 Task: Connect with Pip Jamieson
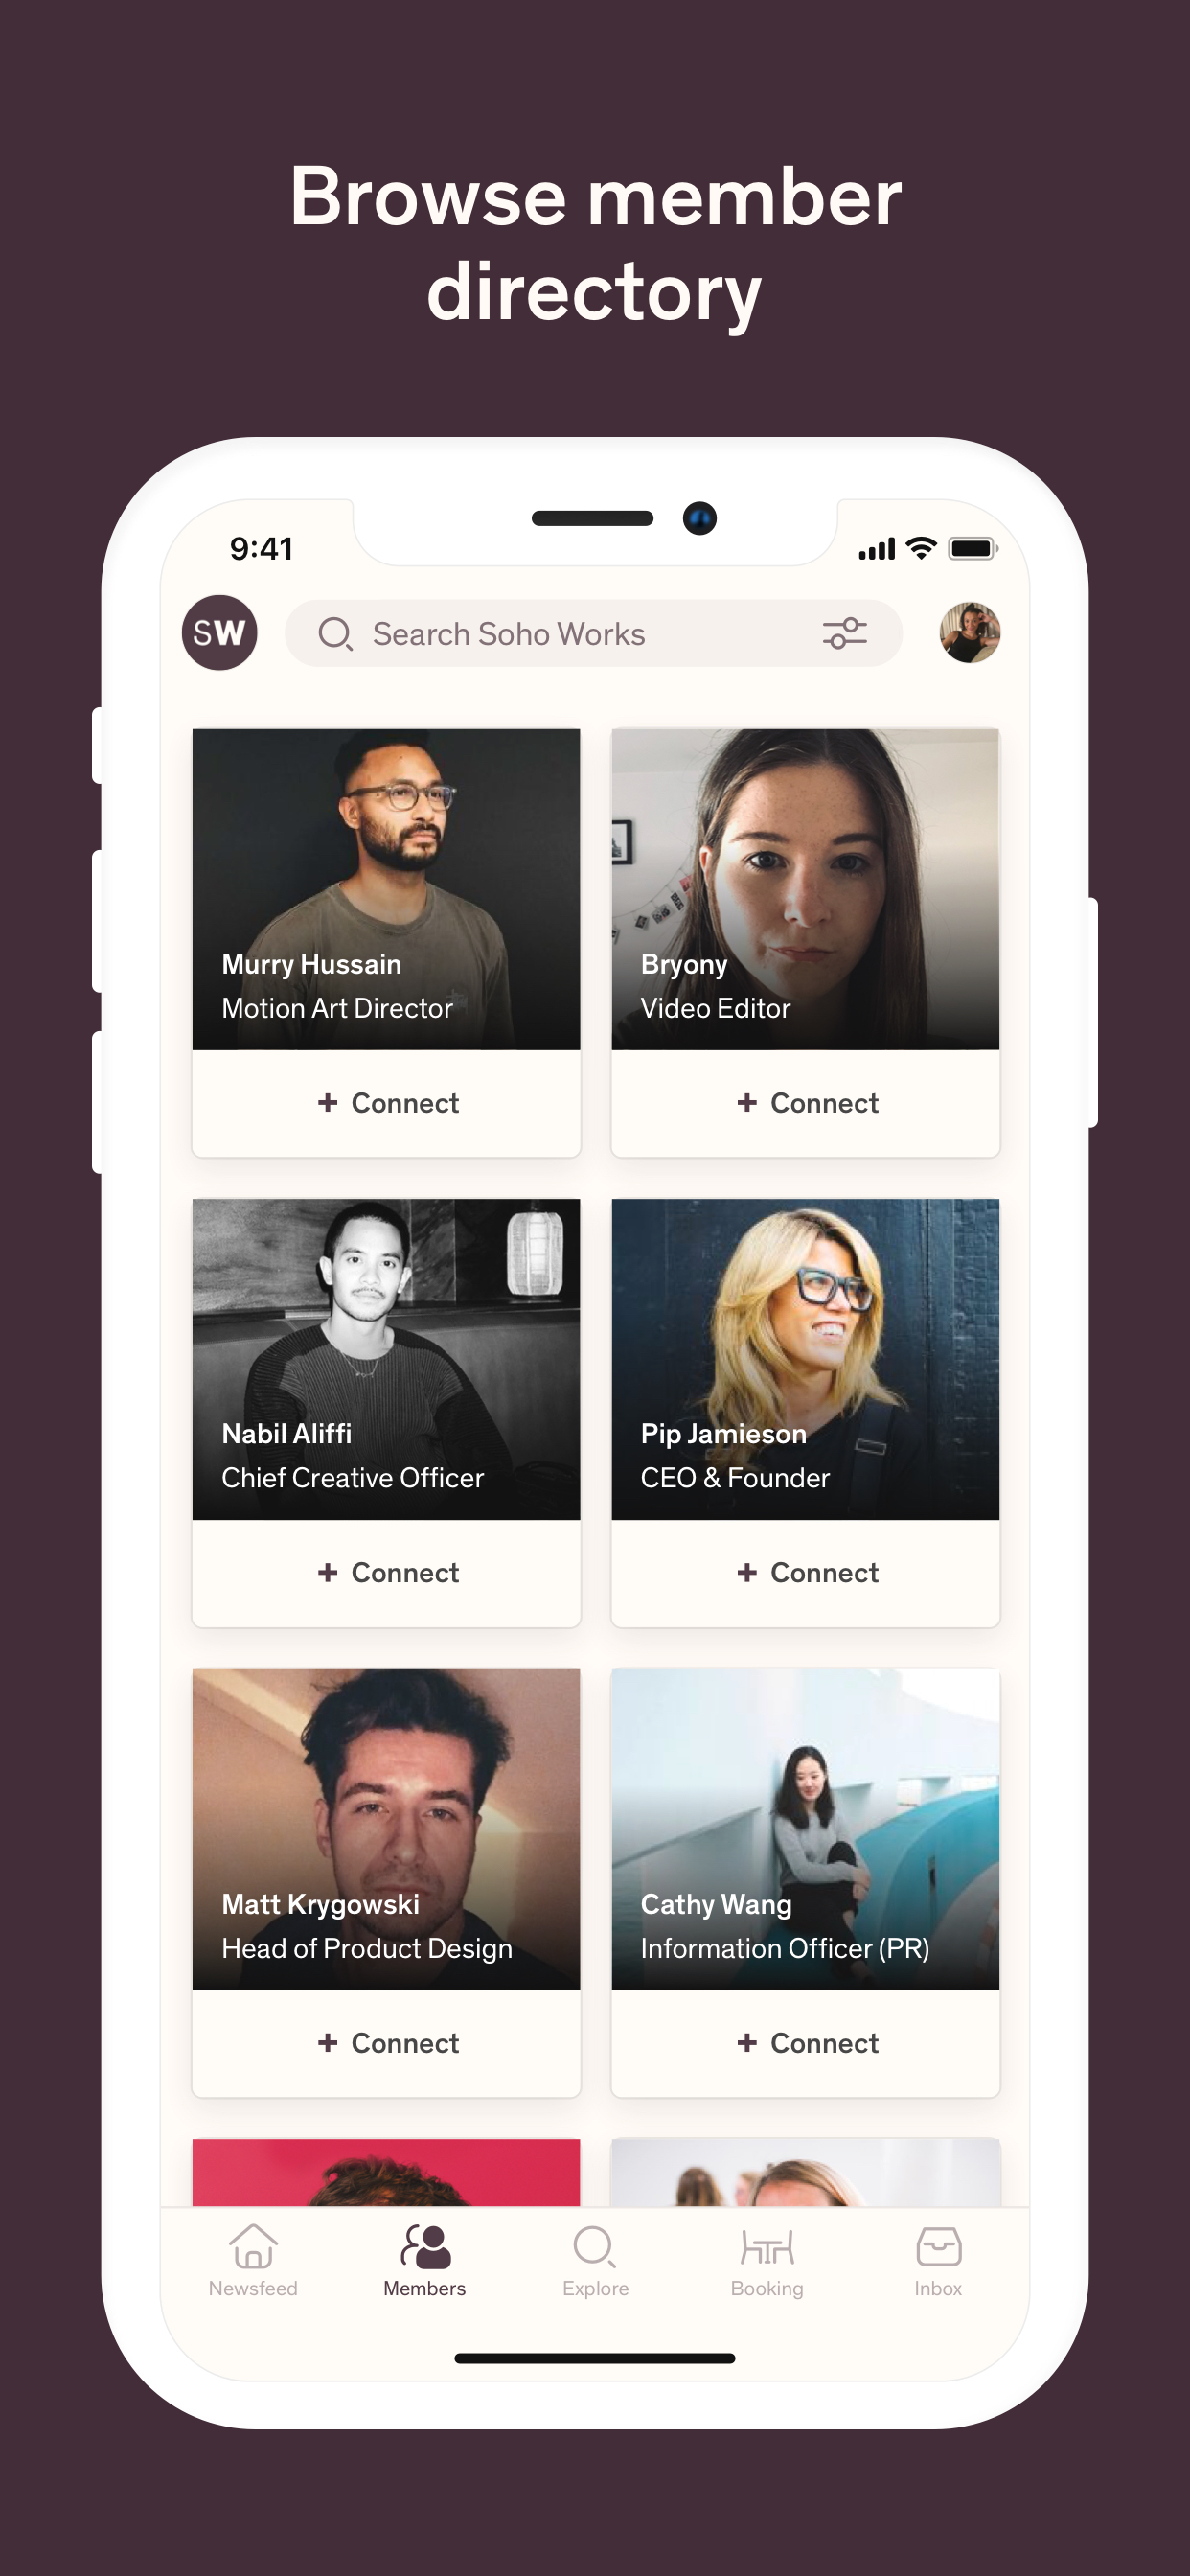pos(806,1573)
